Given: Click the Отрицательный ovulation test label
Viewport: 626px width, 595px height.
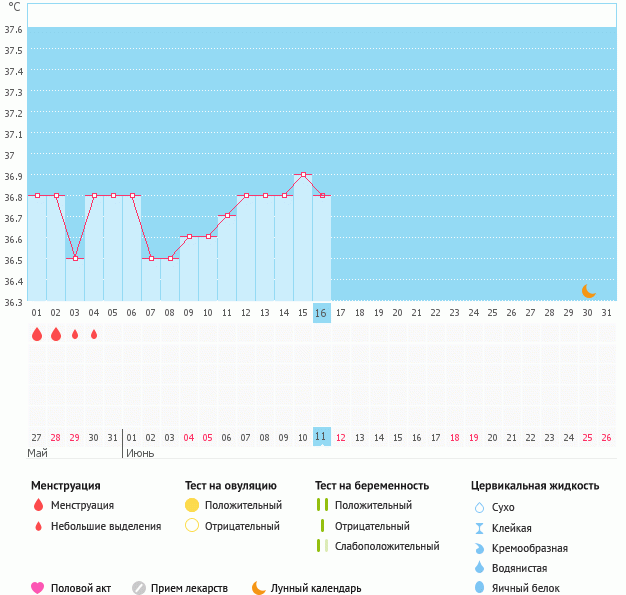Looking at the screenshot, I should [x=242, y=526].
